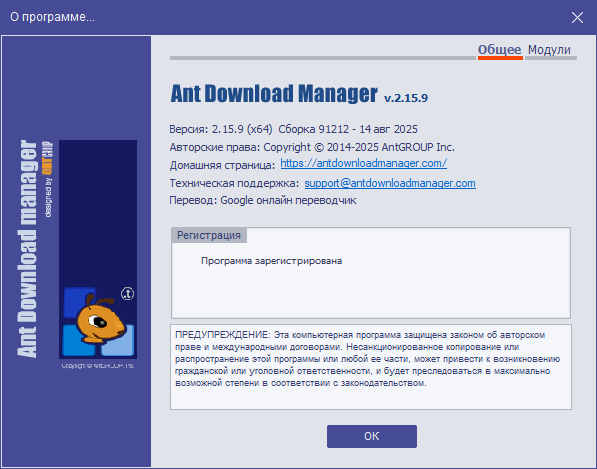
Task: Select the Общее tab
Action: pyautogui.click(x=500, y=50)
